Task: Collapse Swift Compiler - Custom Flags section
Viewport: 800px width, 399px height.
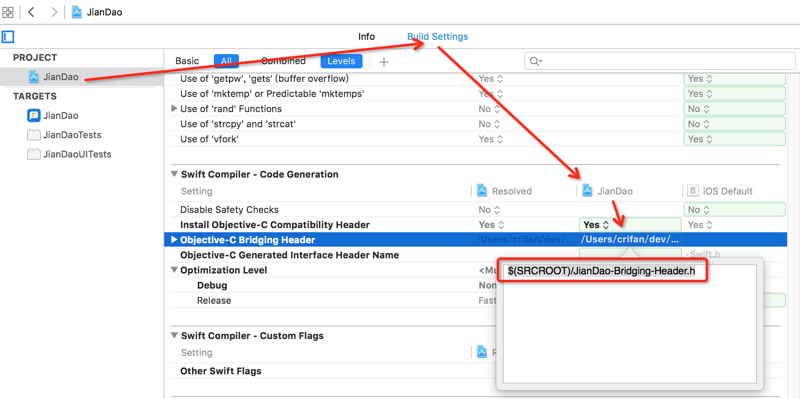Action: [x=174, y=336]
